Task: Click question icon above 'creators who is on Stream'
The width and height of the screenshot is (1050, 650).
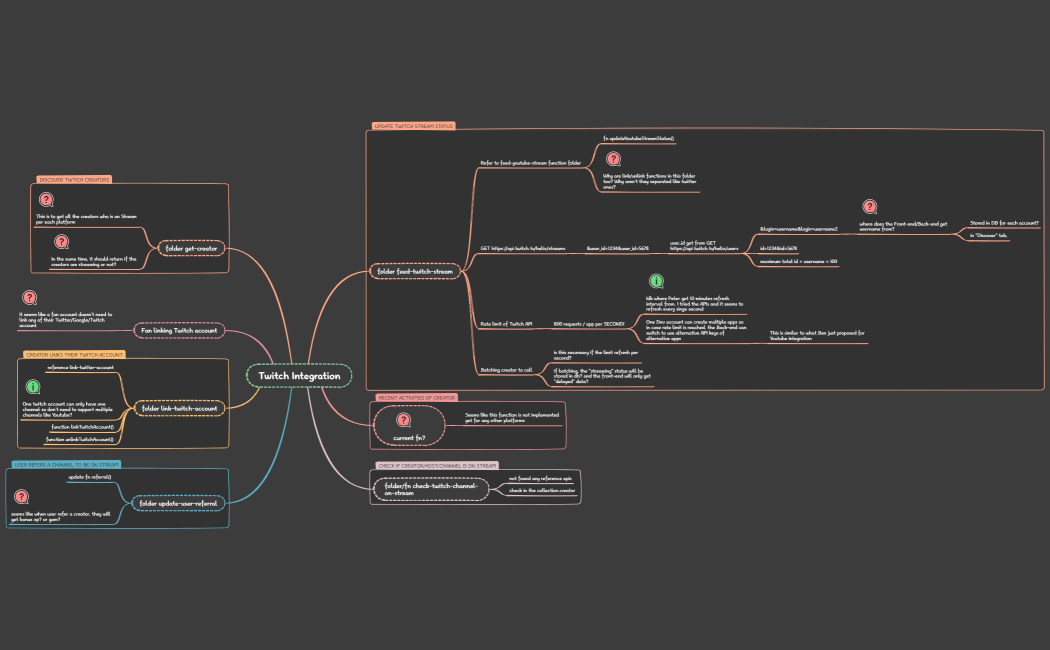Action: pos(46,200)
